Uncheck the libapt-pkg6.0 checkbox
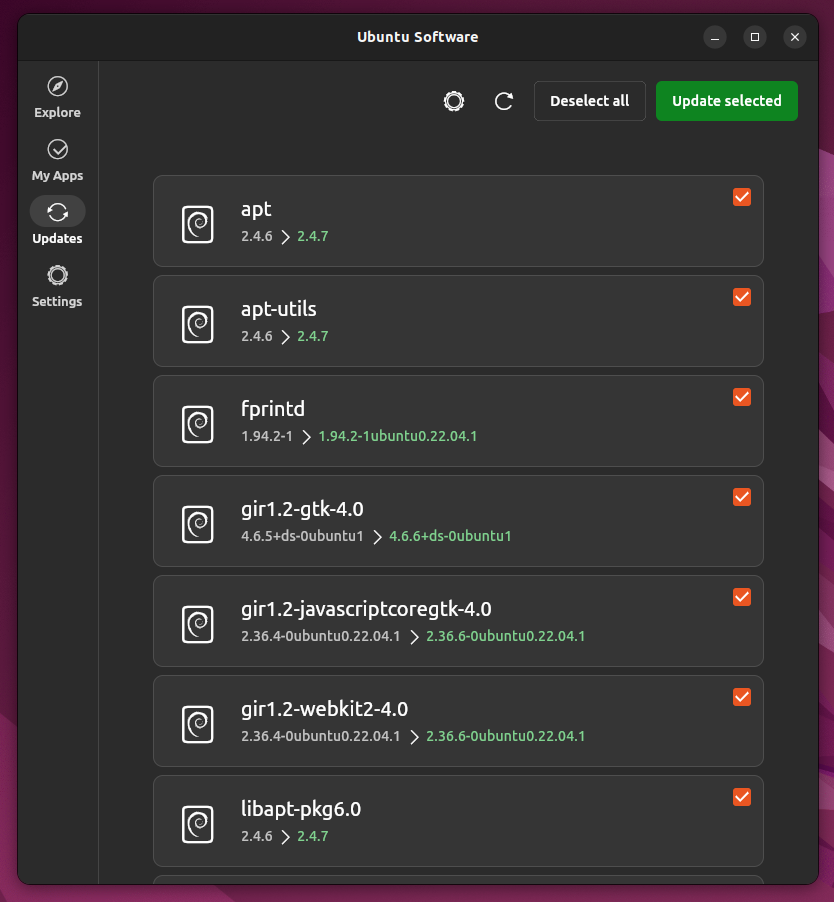 (742, 797)
